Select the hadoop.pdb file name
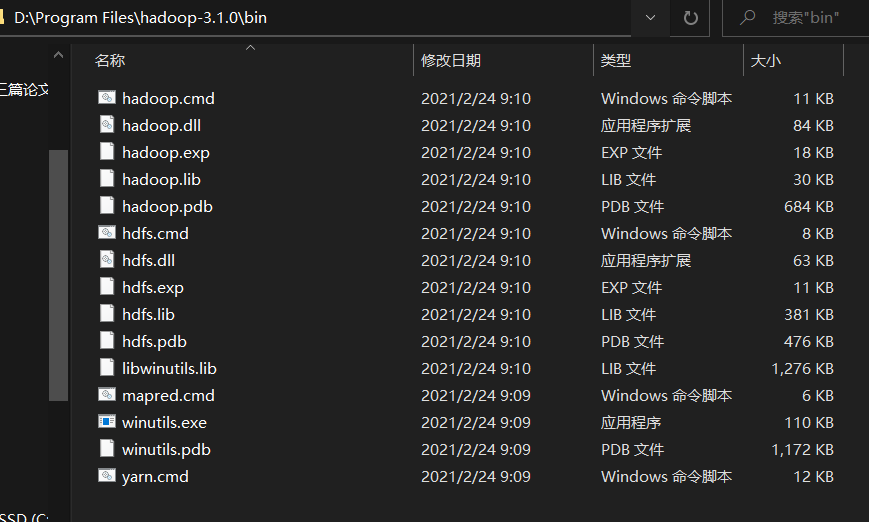The image size is (869, 522). click(x=167, y=207)
